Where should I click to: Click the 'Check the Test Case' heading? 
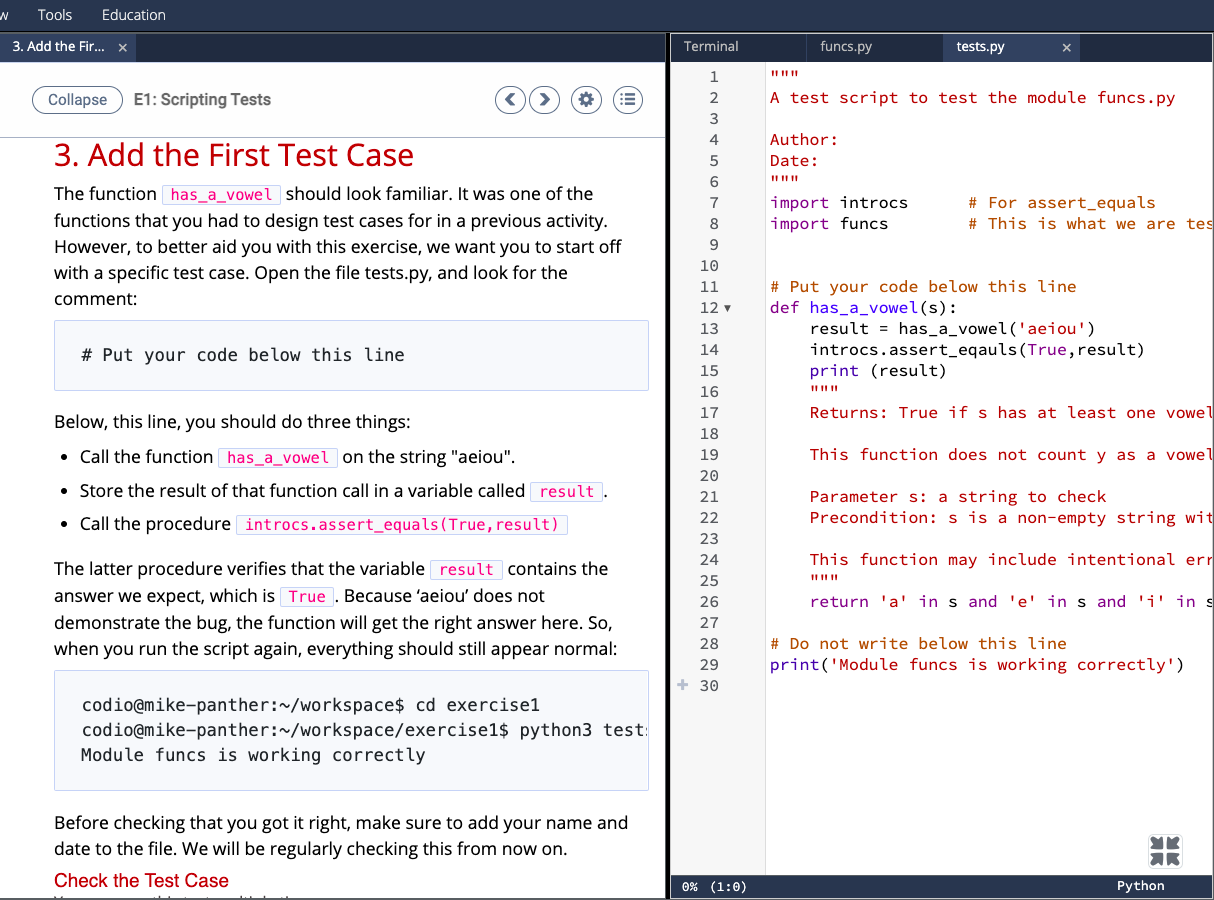pos(141,880)
